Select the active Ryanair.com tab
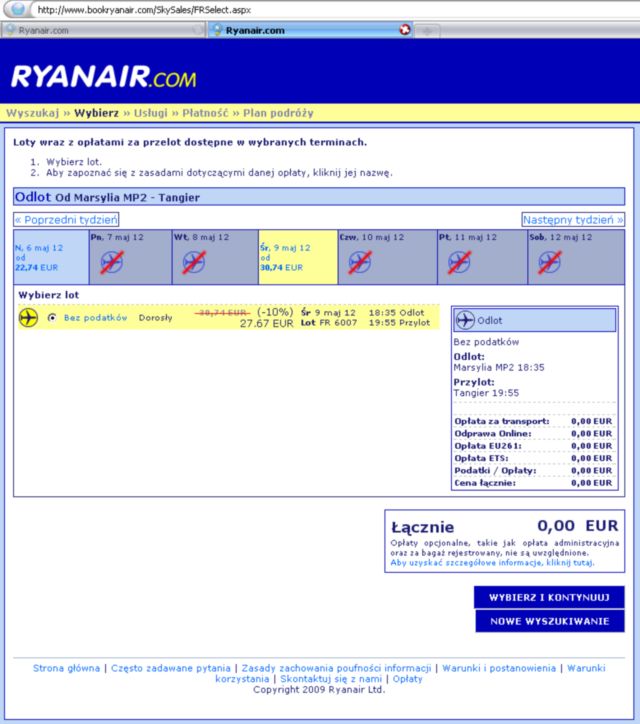 click(310, 30)
